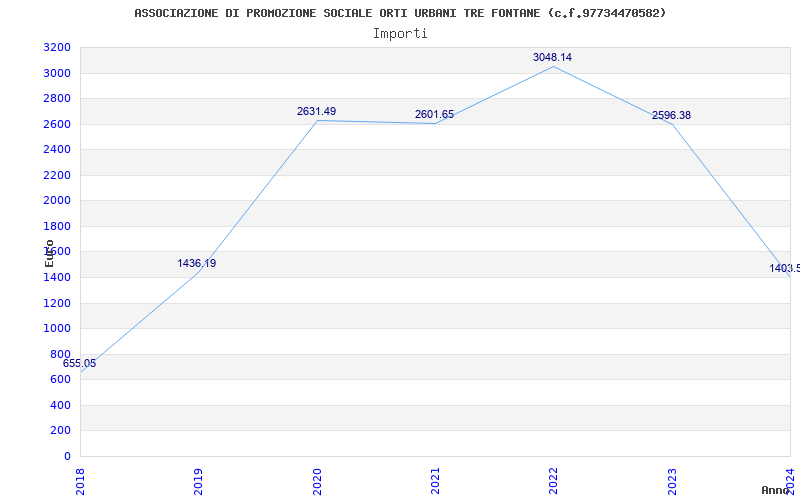Click the 2020 year axis label
800x500 pixels.
317,481
